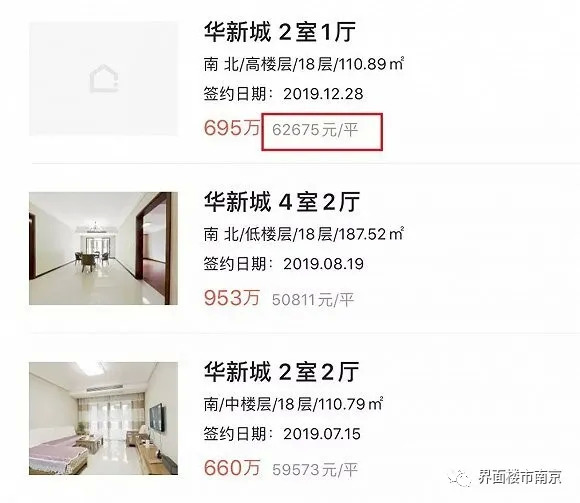This screenshot has height=503, width=580.
Task: Open the 华新城 4室2厅 listing title
Action: [x=282, y=202]
